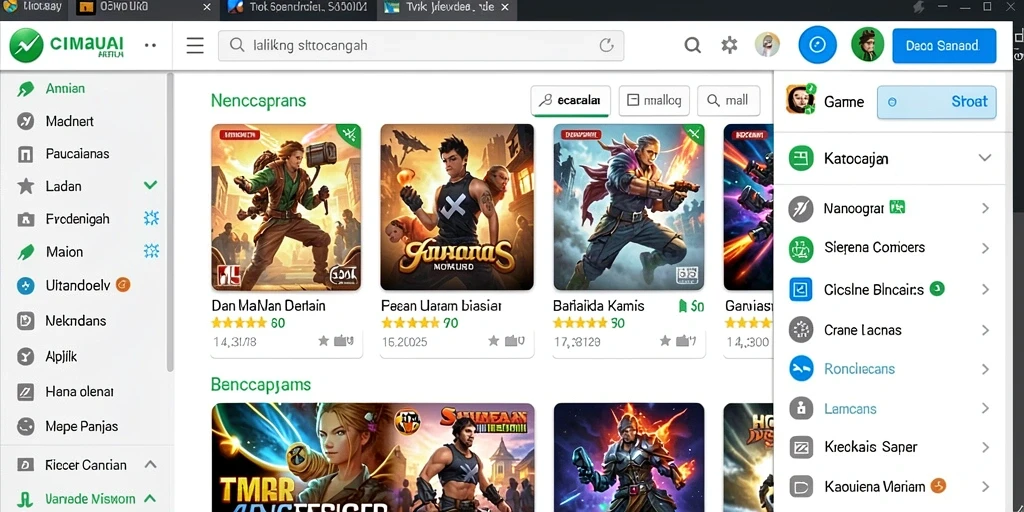The width and height of the screenshot is (1024, 512).
Task: Expand the Sierena Comicers row arrow
Action: click(985, 248)
